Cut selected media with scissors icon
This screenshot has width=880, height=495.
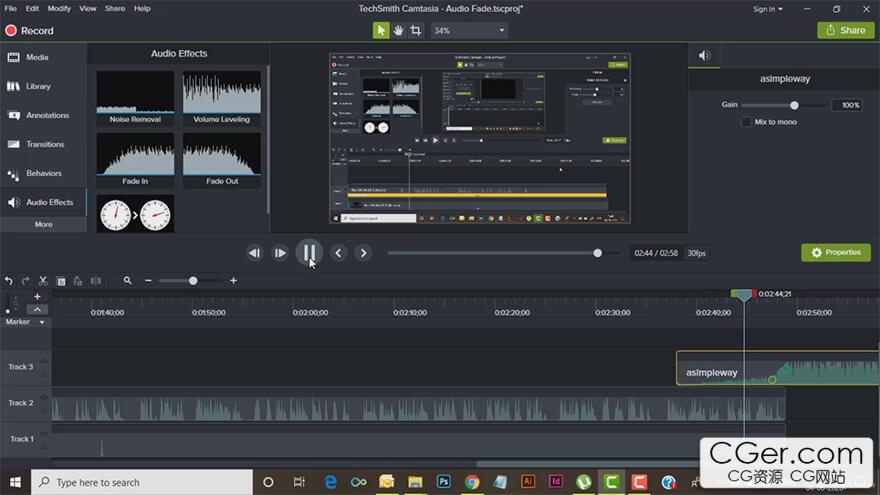pos(43,281)
